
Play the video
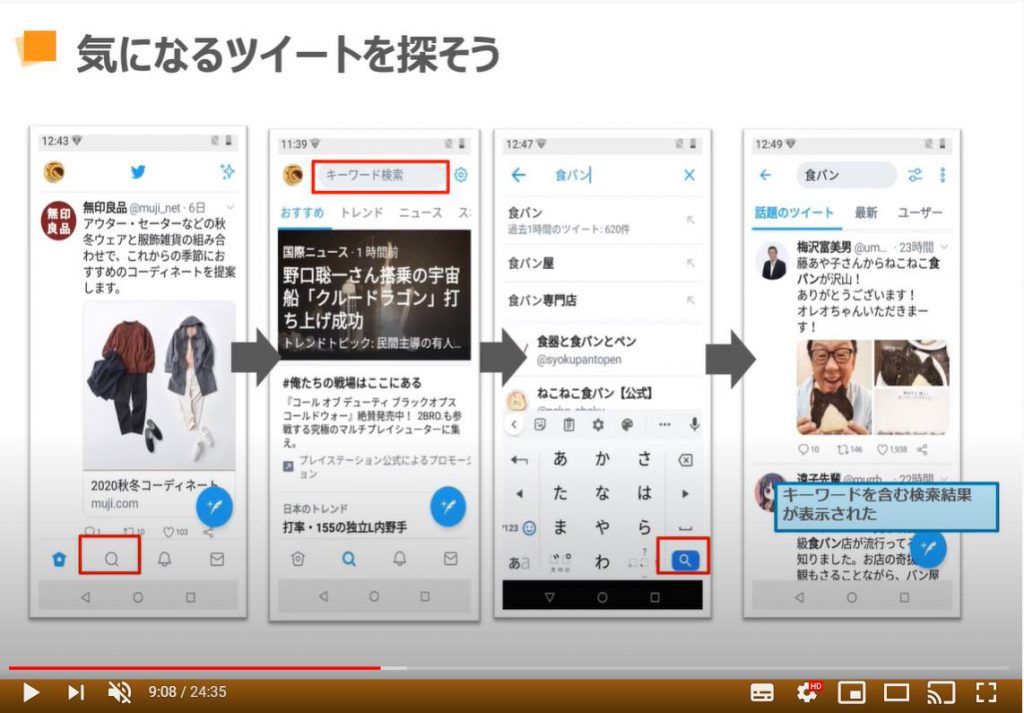[30, 691]
